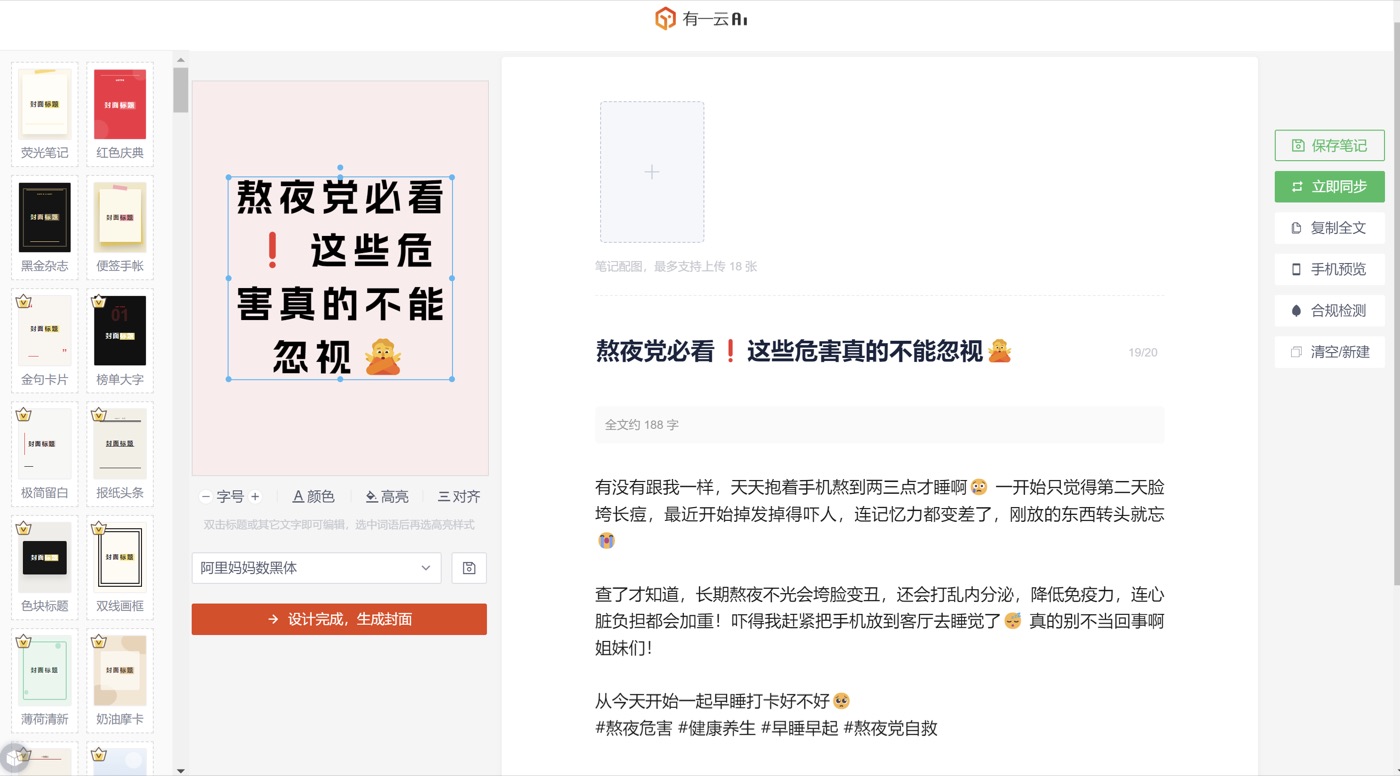This screenshot has width=1400, height=776.
Task: Click the hashtag line starting with #熬夜危害
Action: [x=766, y=728]
